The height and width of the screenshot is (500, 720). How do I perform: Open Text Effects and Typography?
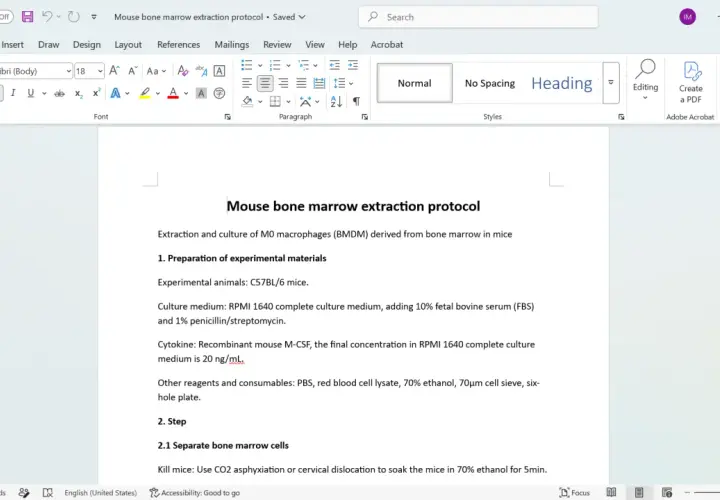pos(115,93)
